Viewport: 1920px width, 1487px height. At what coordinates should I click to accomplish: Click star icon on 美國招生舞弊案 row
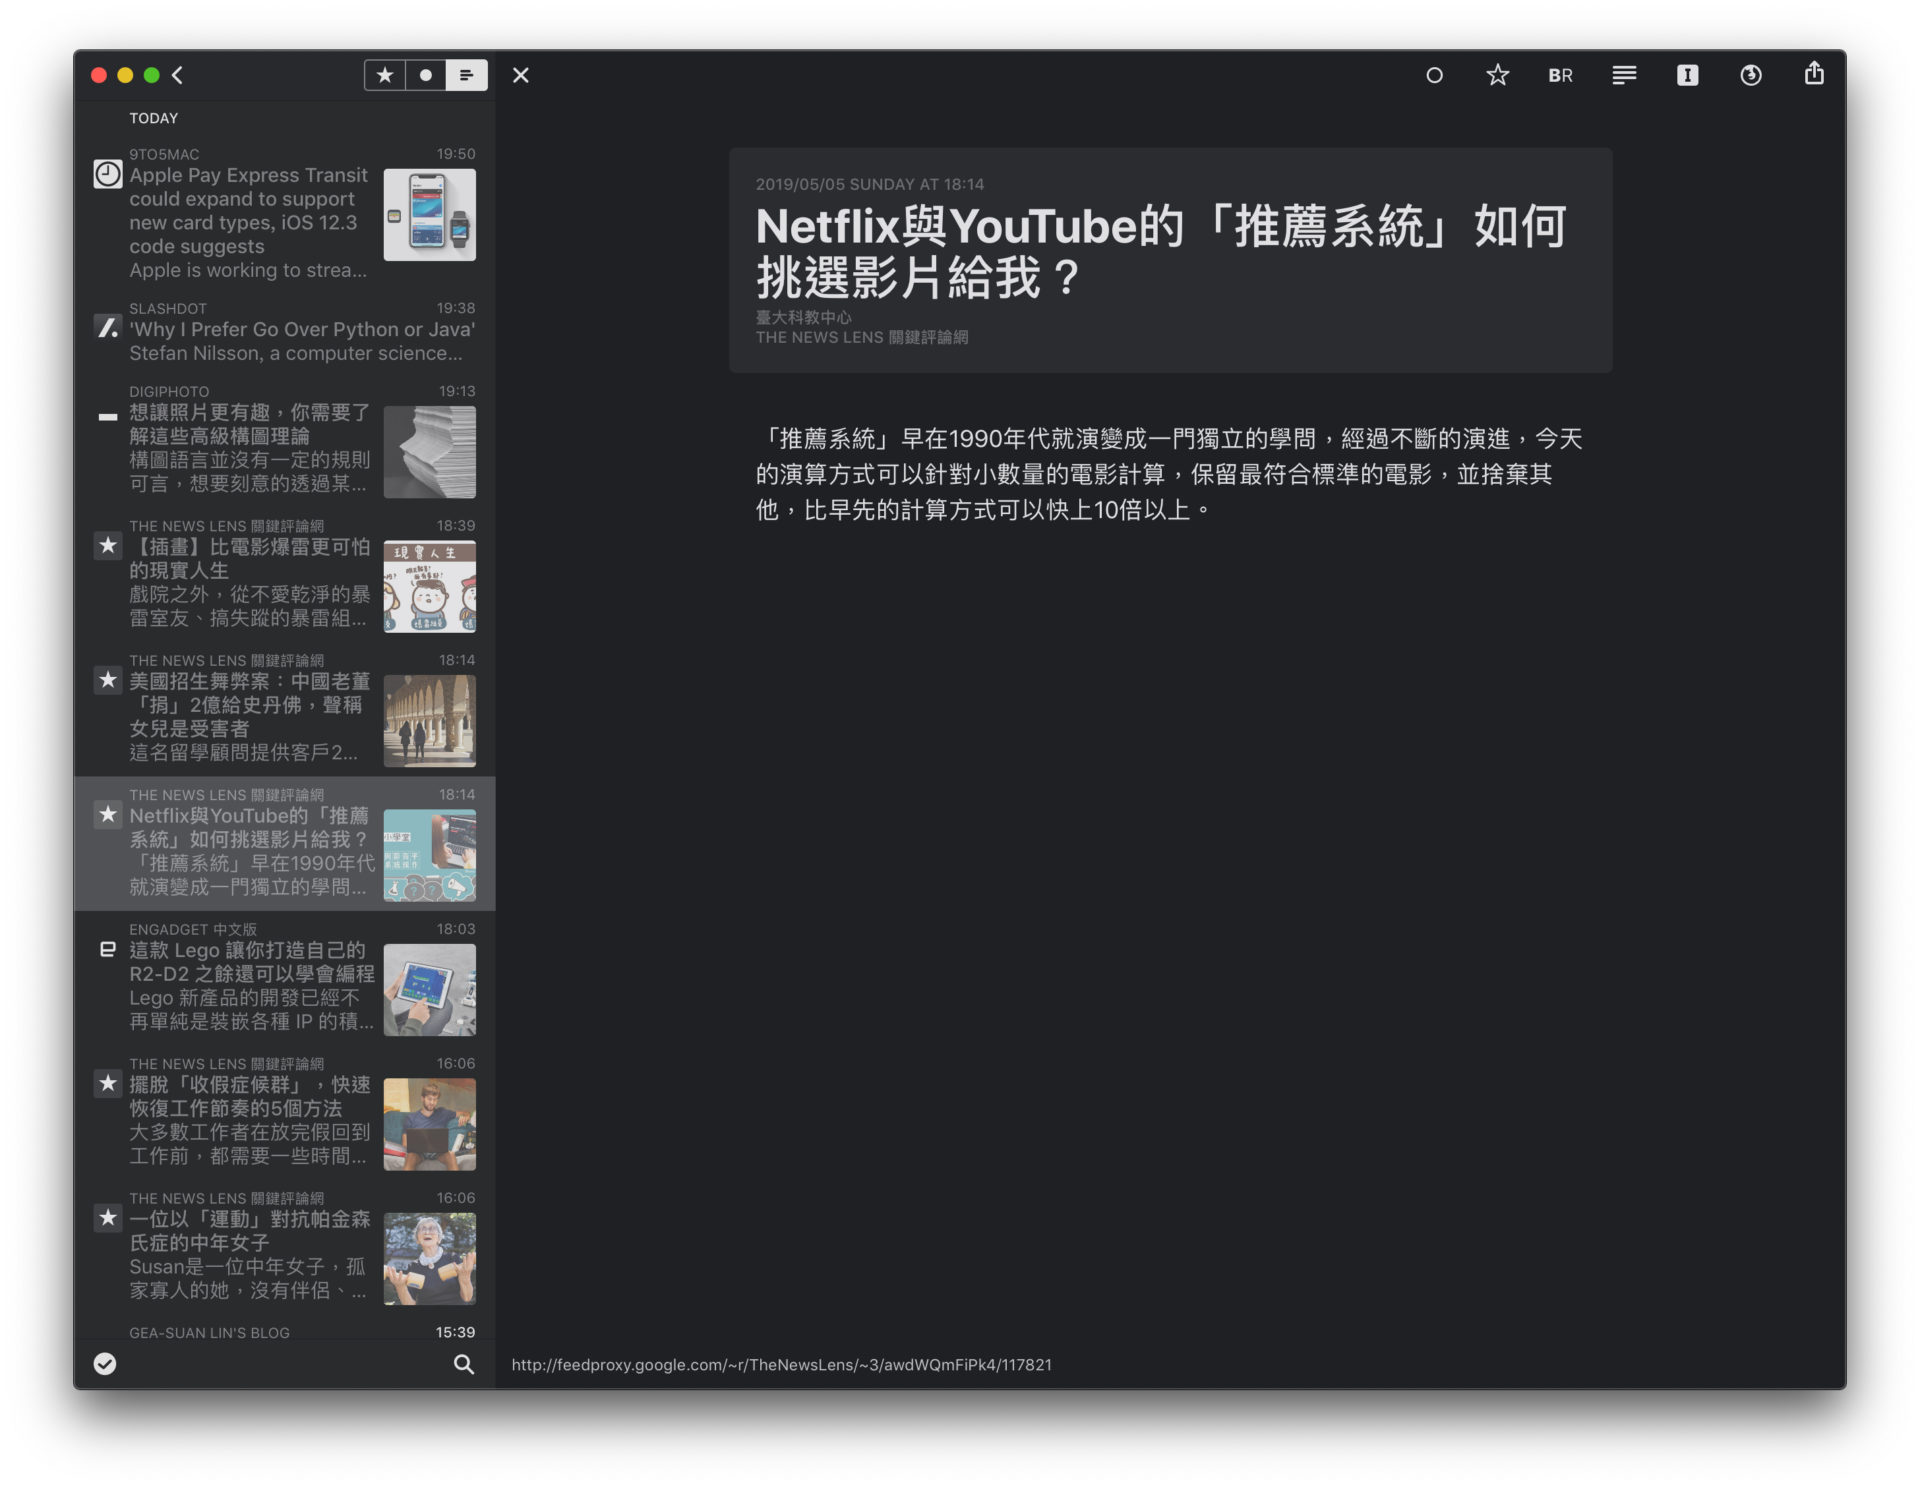coord(108,681)
